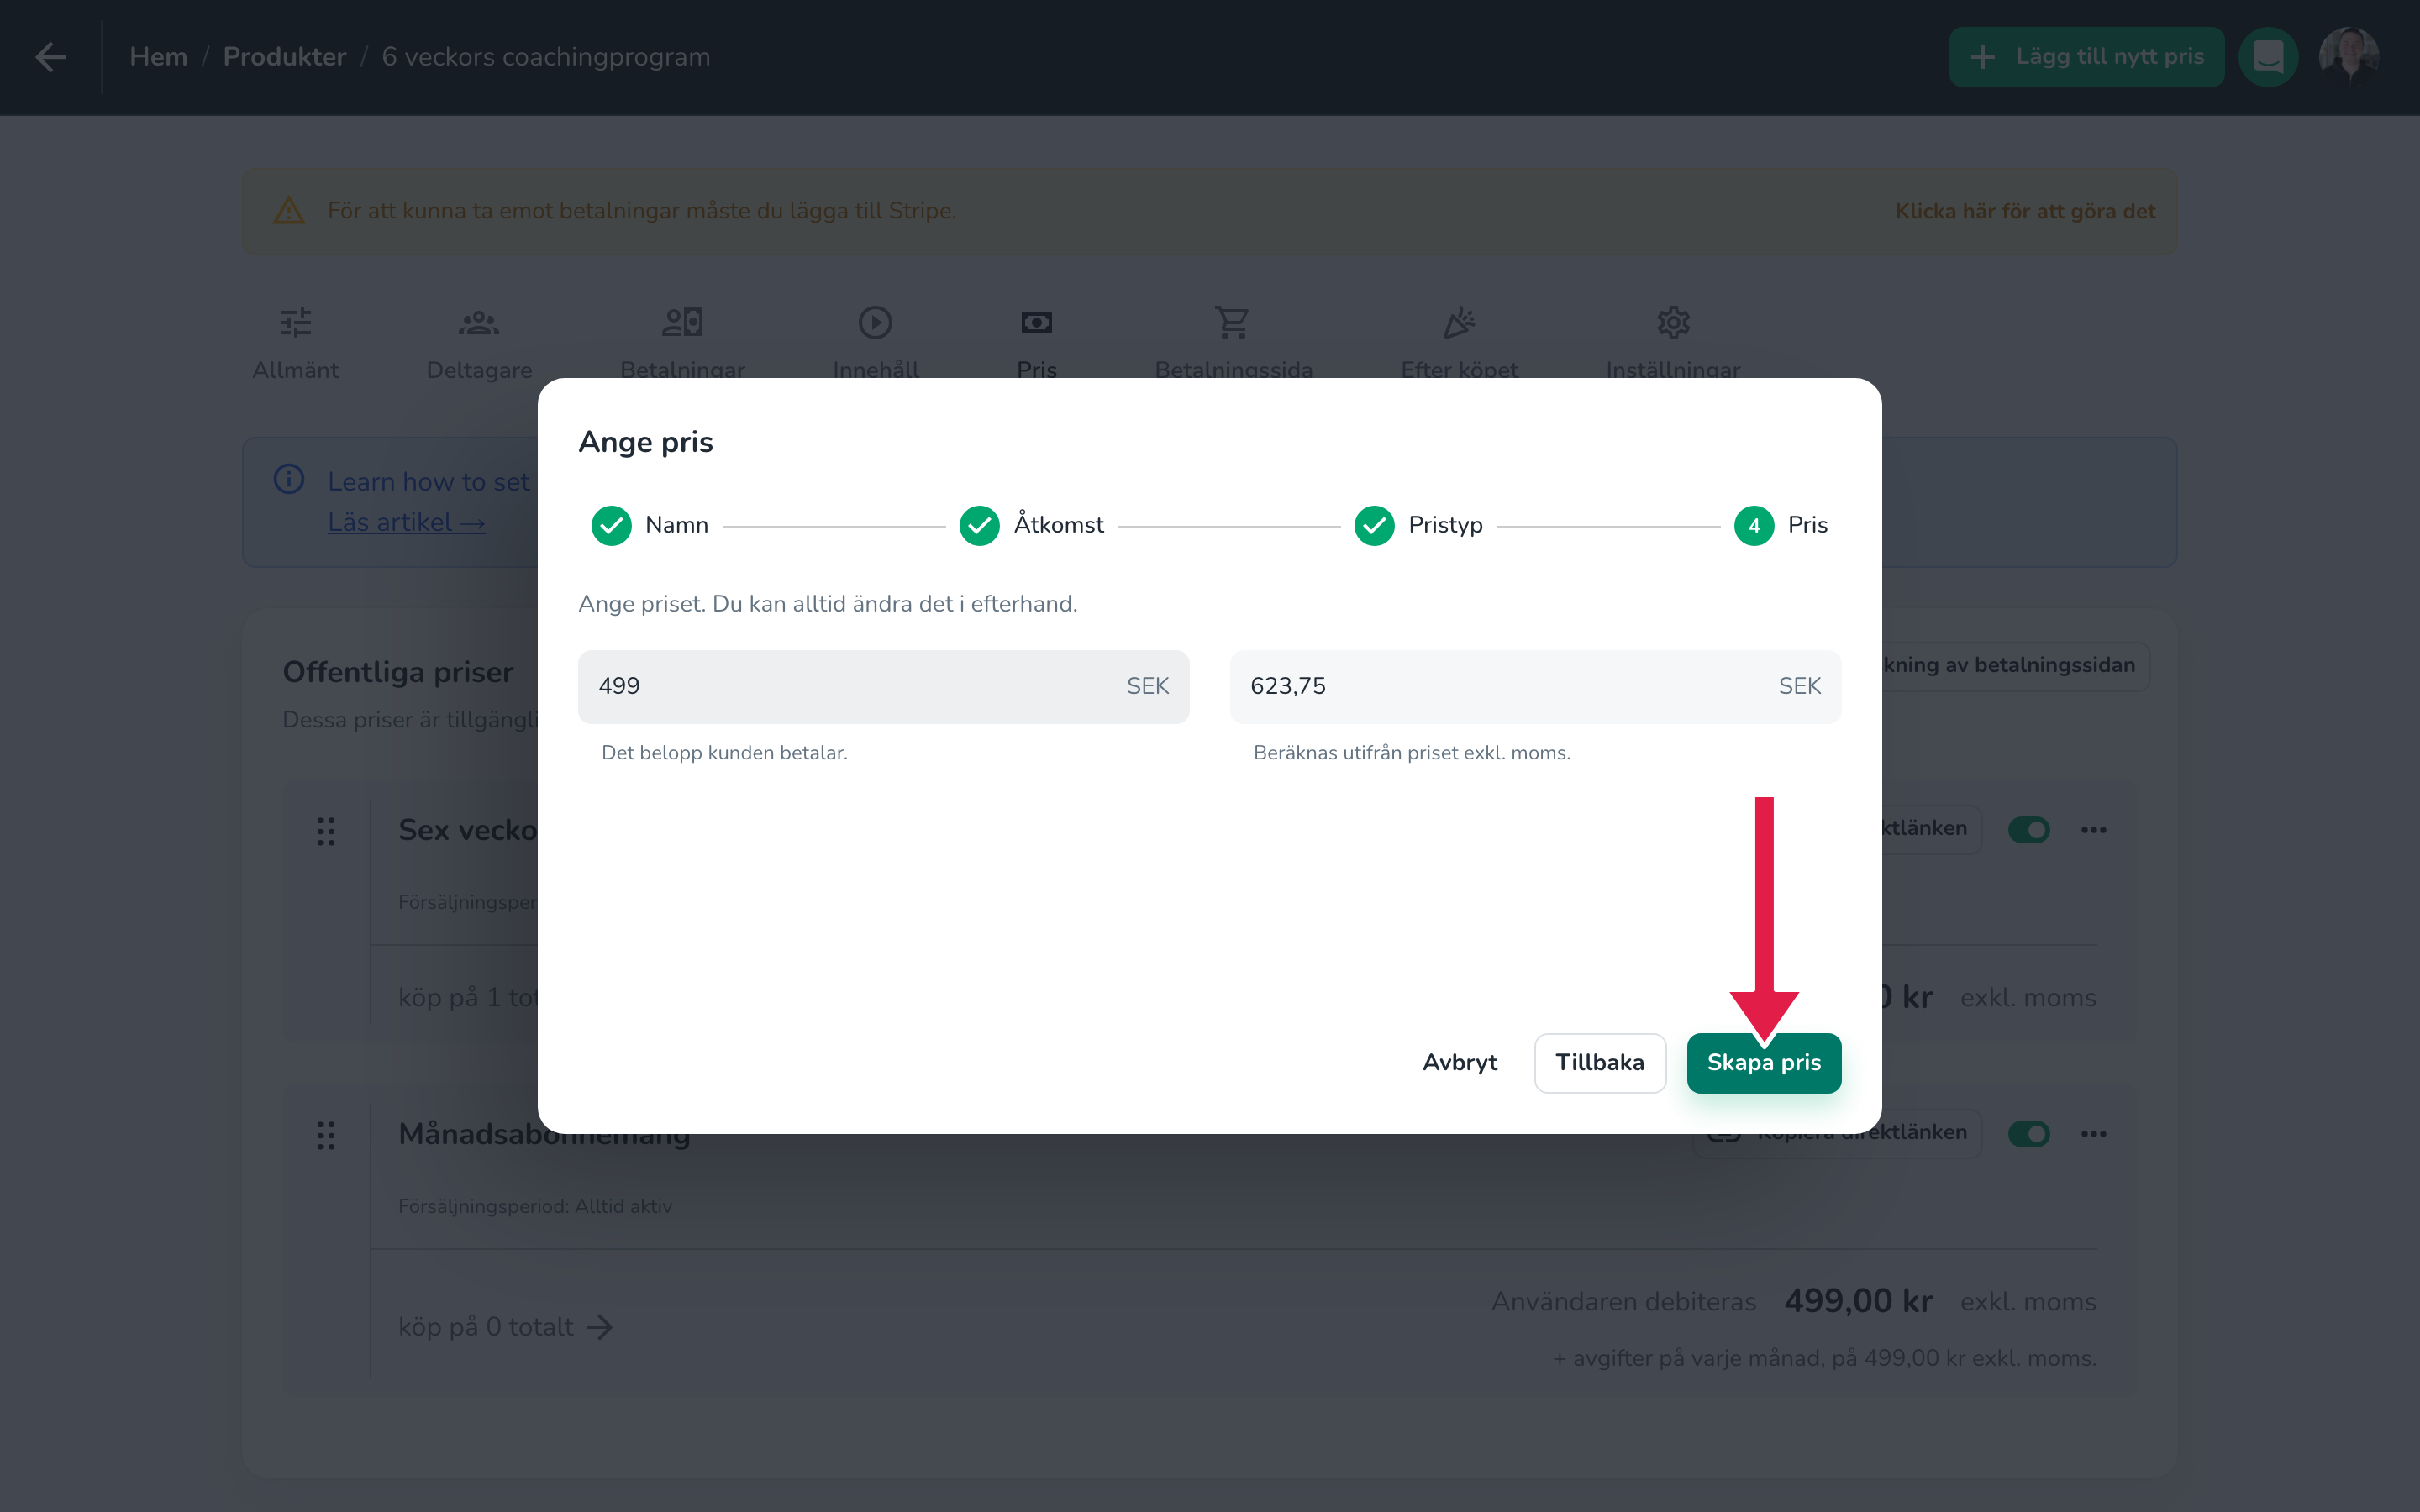This screenshot has height=1512, width=2420.
Task: Grab the drag handle for Sex veckor price
Action: (326, 831)
